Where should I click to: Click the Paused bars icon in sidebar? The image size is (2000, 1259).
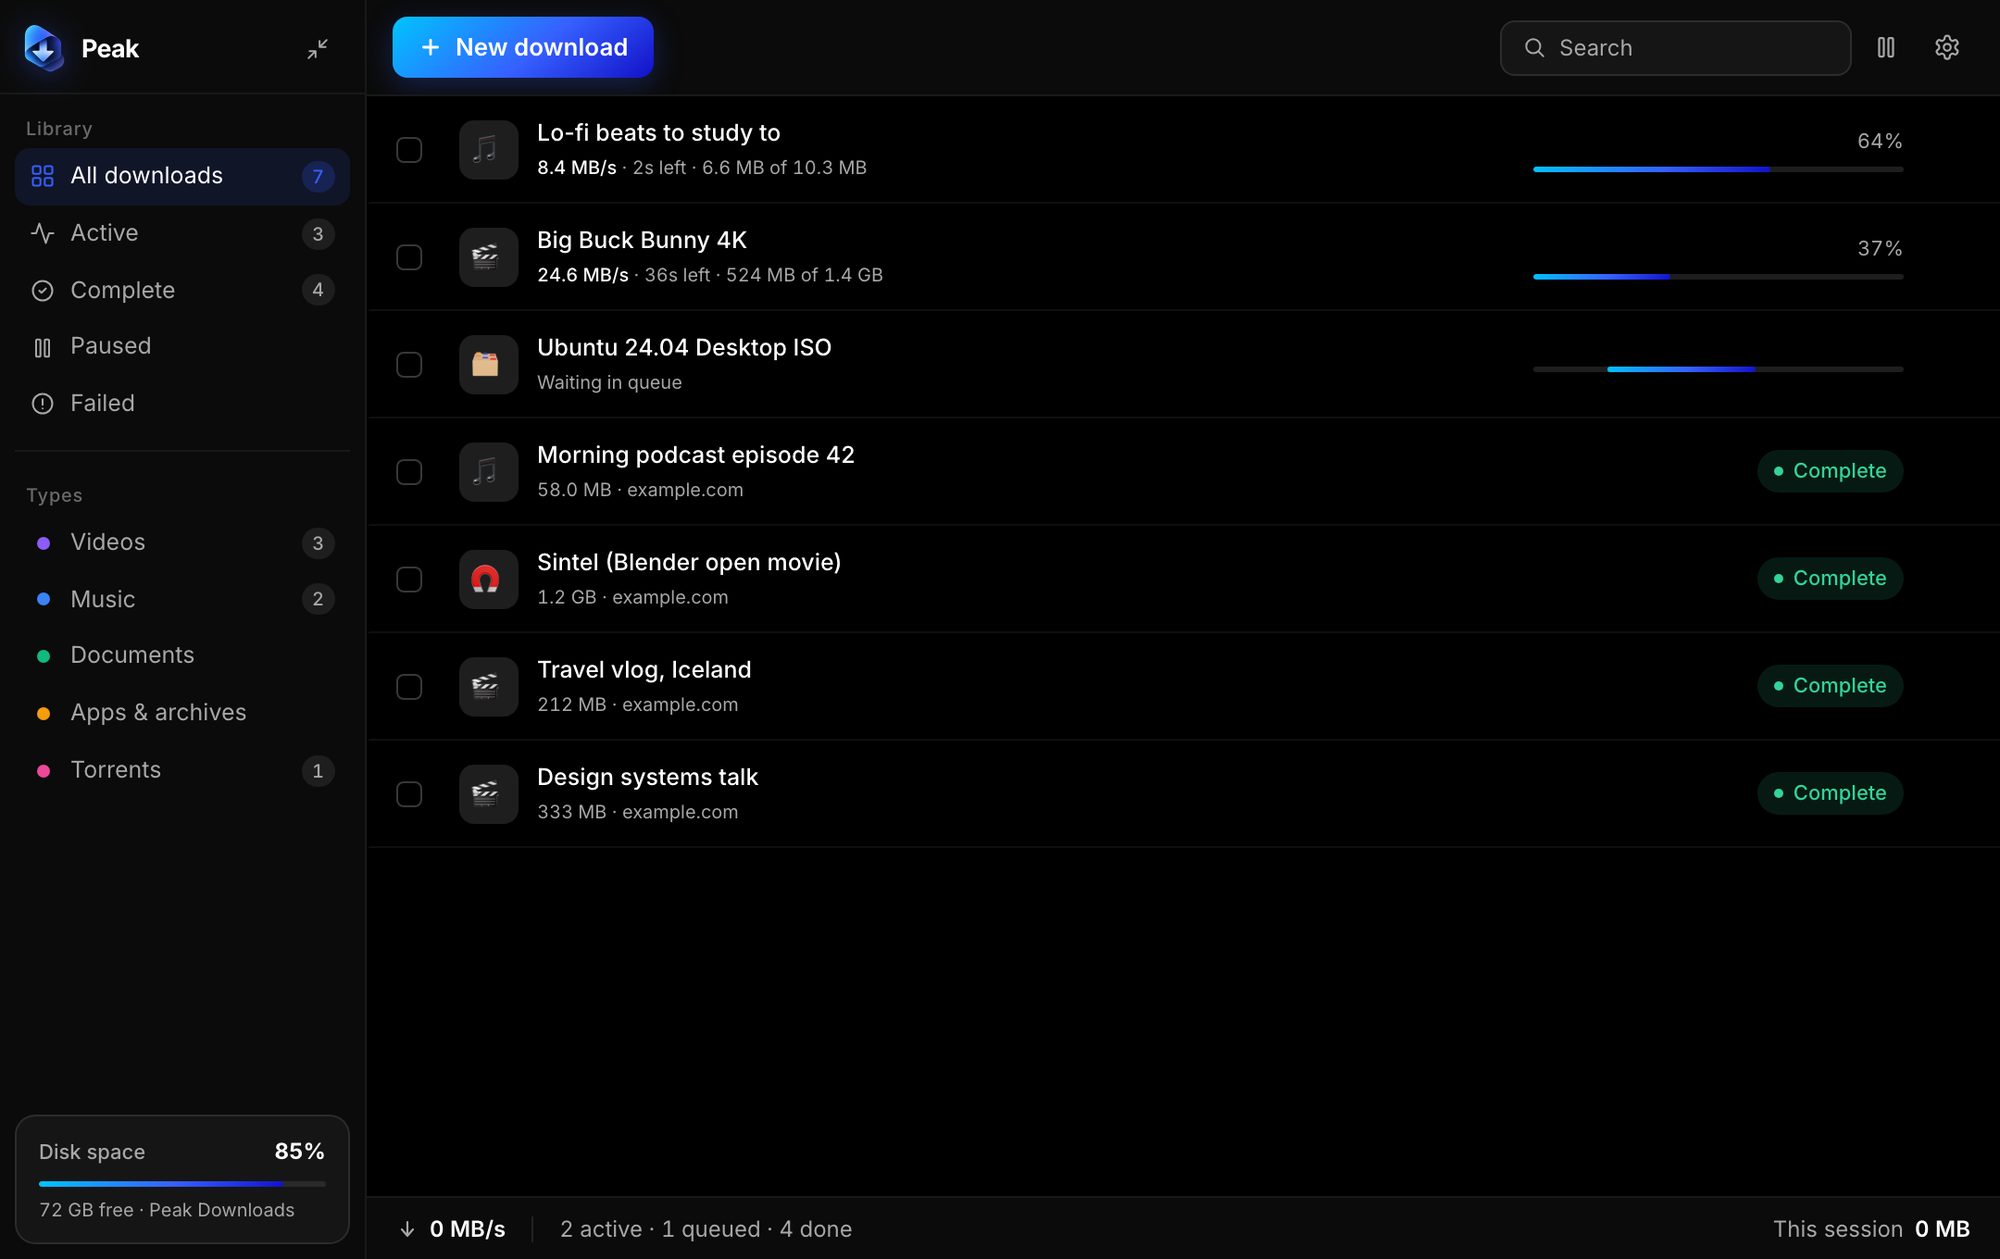click(42, 347)
